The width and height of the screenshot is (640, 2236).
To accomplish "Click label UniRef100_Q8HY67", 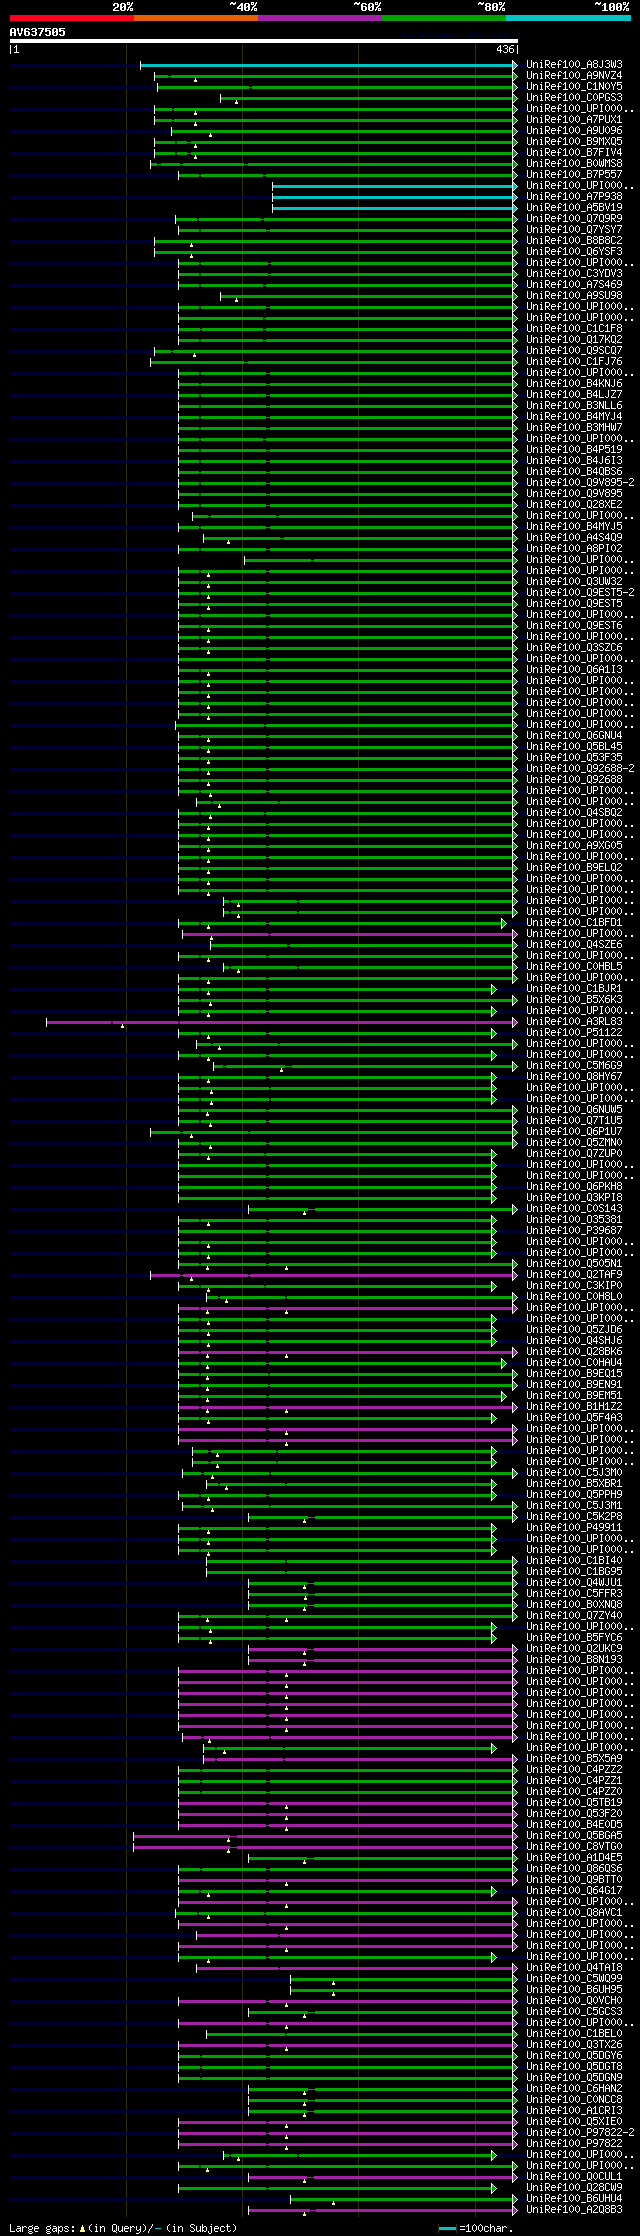I will click(x=574, y=1077).
